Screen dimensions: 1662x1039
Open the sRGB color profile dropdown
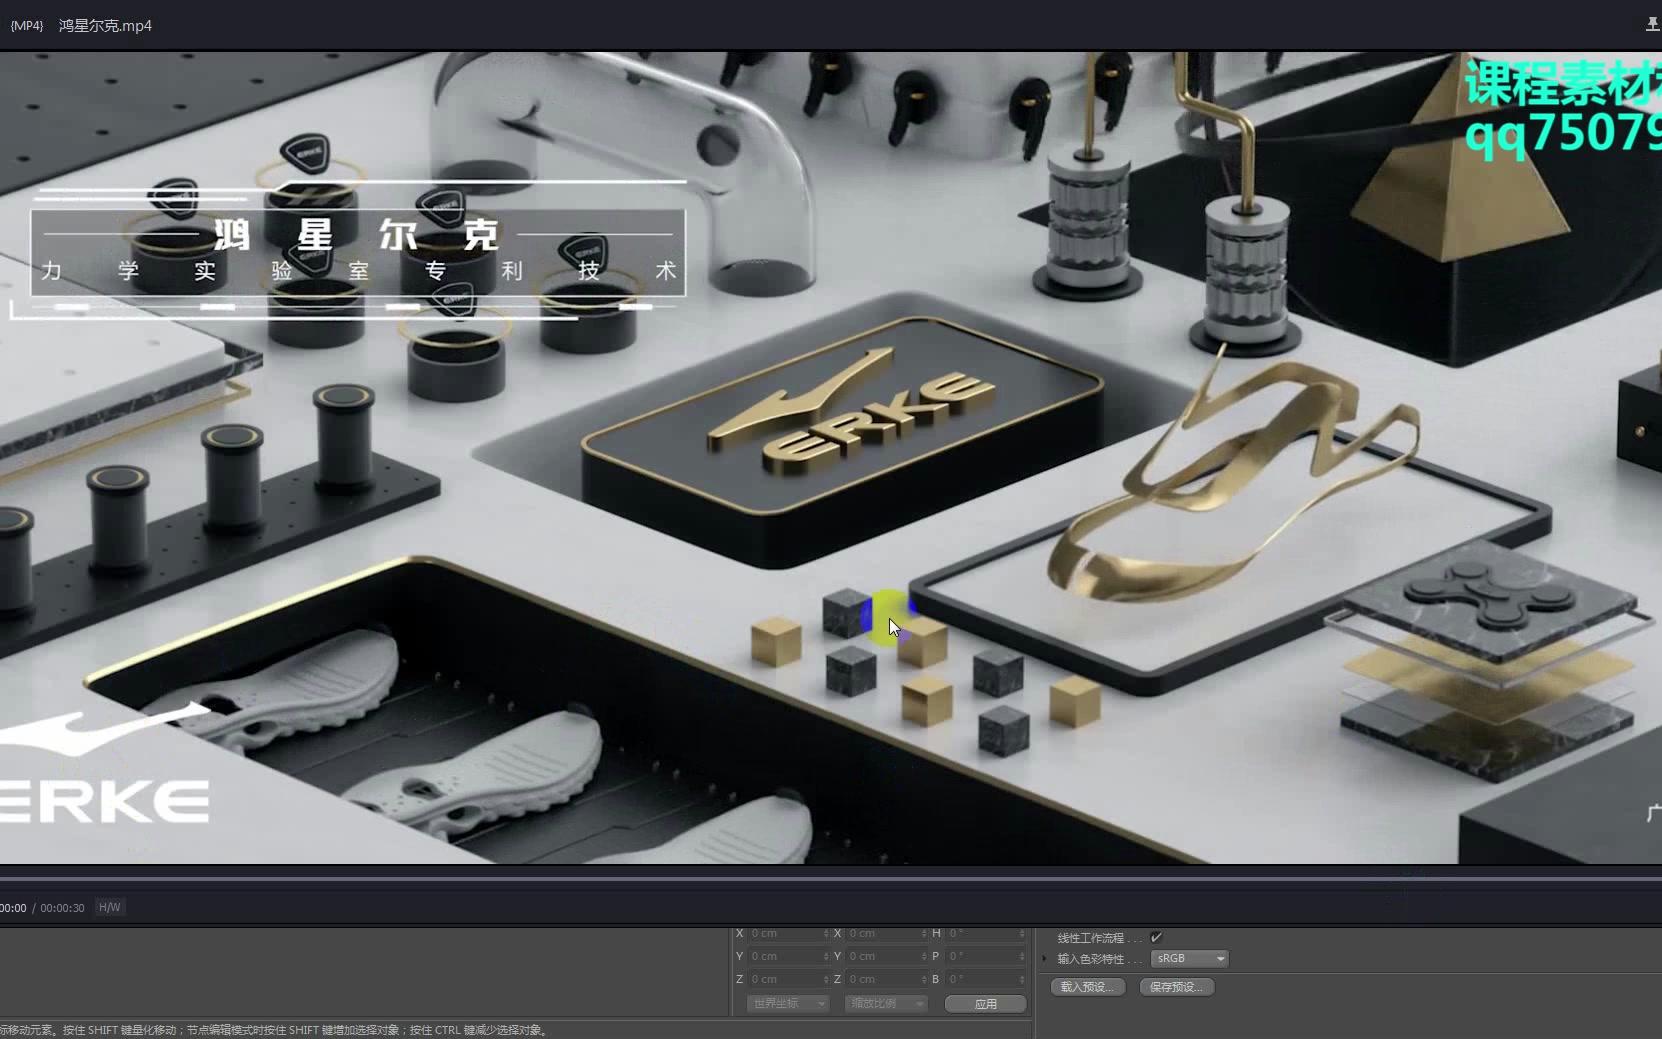click(x=1189, y=959)
